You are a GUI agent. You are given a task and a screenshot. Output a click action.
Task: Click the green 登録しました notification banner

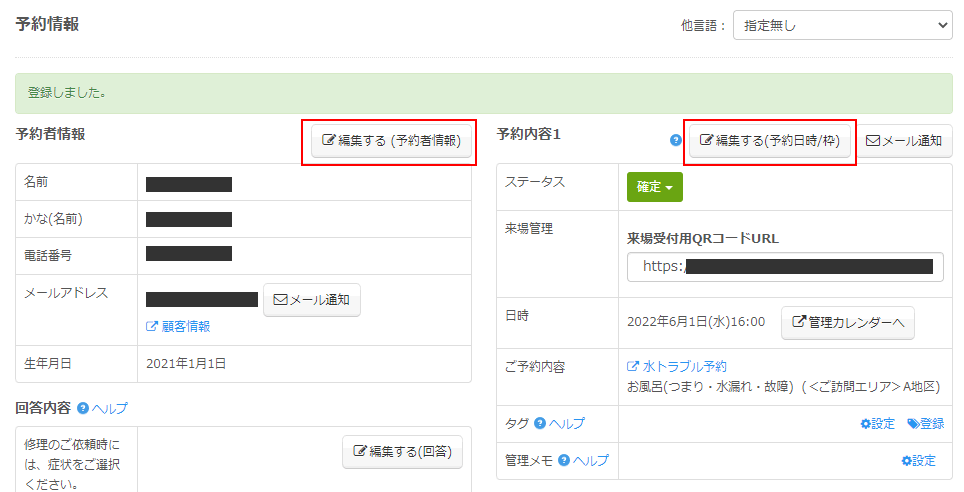click(x=482, y=93)
